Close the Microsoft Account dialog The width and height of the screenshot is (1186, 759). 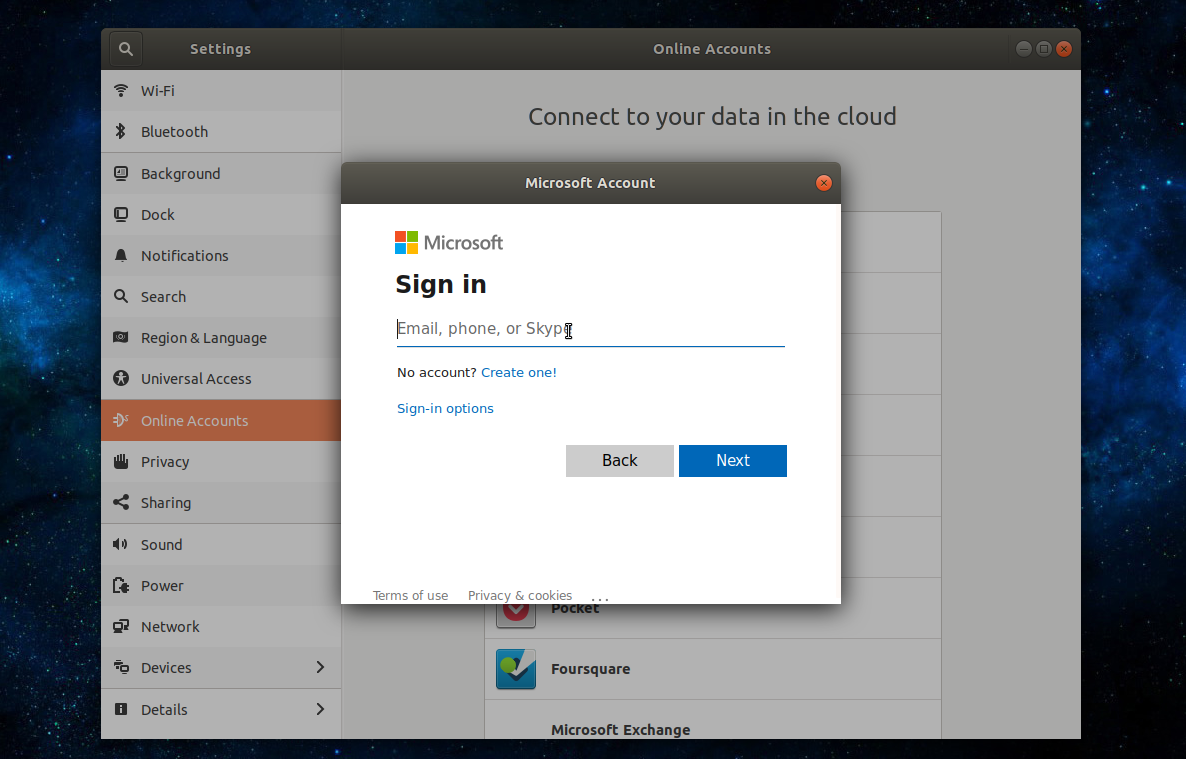824,183
